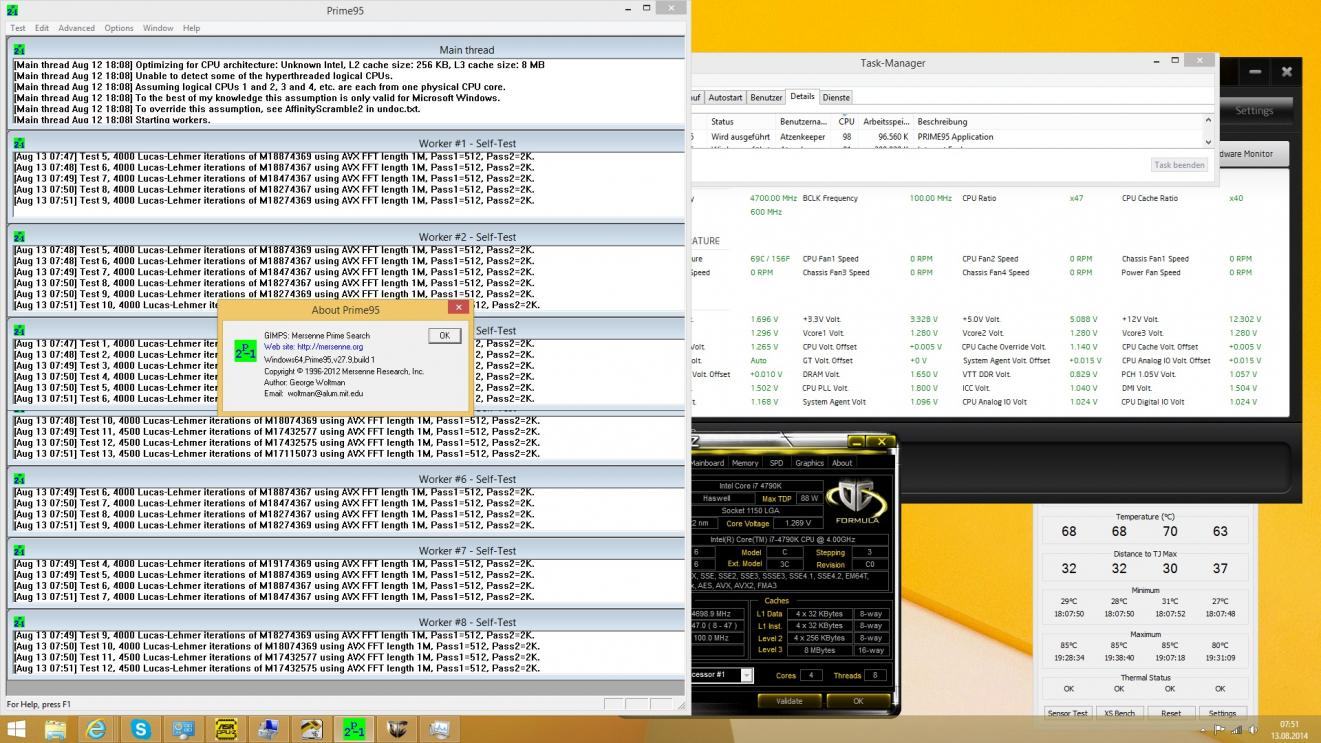Click Settings button in temperature monitor
The height and width of the screenshot is (743, 1321).
tap(1222, 713)
